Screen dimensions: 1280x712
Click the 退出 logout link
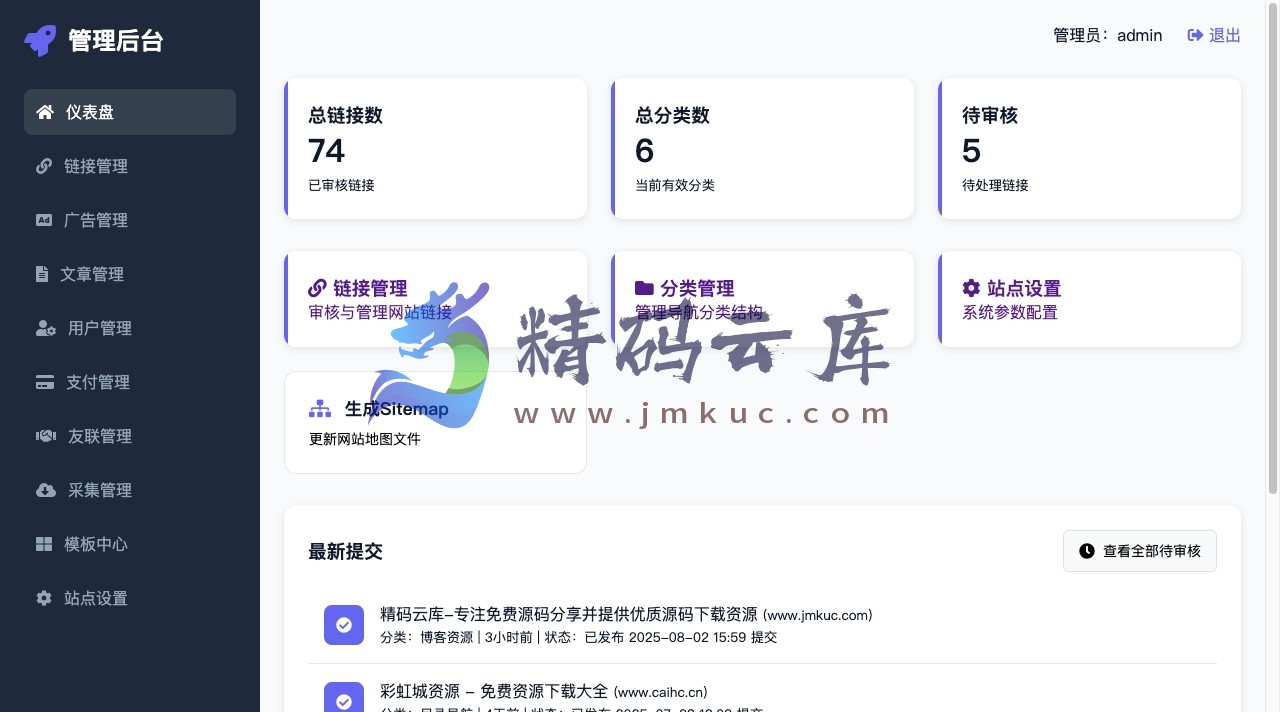pyautogui.click(x=1214, y=35)
